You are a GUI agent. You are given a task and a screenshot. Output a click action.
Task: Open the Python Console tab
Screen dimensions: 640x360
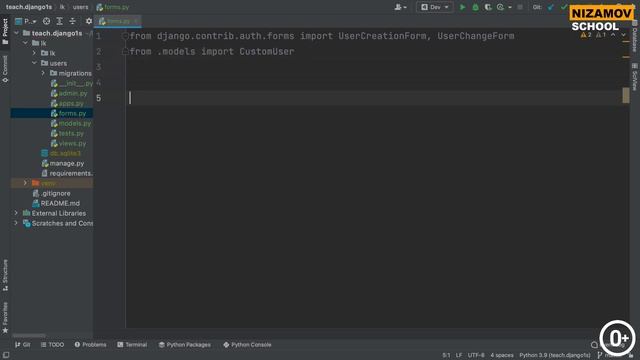(x=247, y=345)
